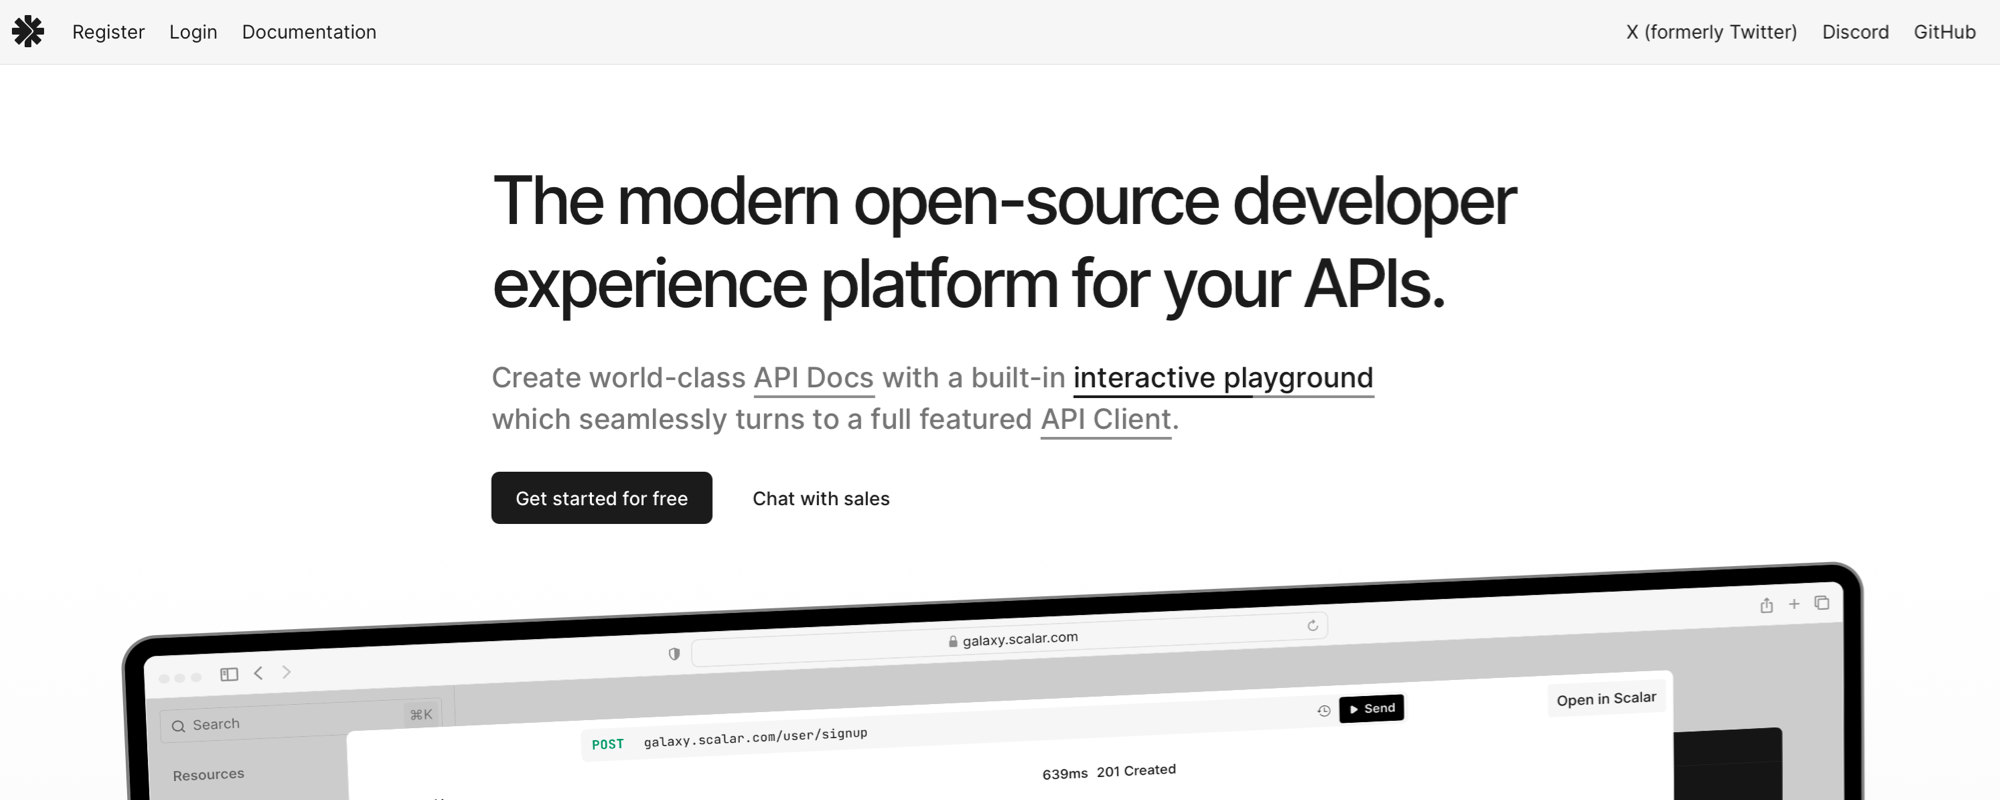2000x800 pixels.
Task: Click the Search field in mockup sidebar
Action: (299, 720)
